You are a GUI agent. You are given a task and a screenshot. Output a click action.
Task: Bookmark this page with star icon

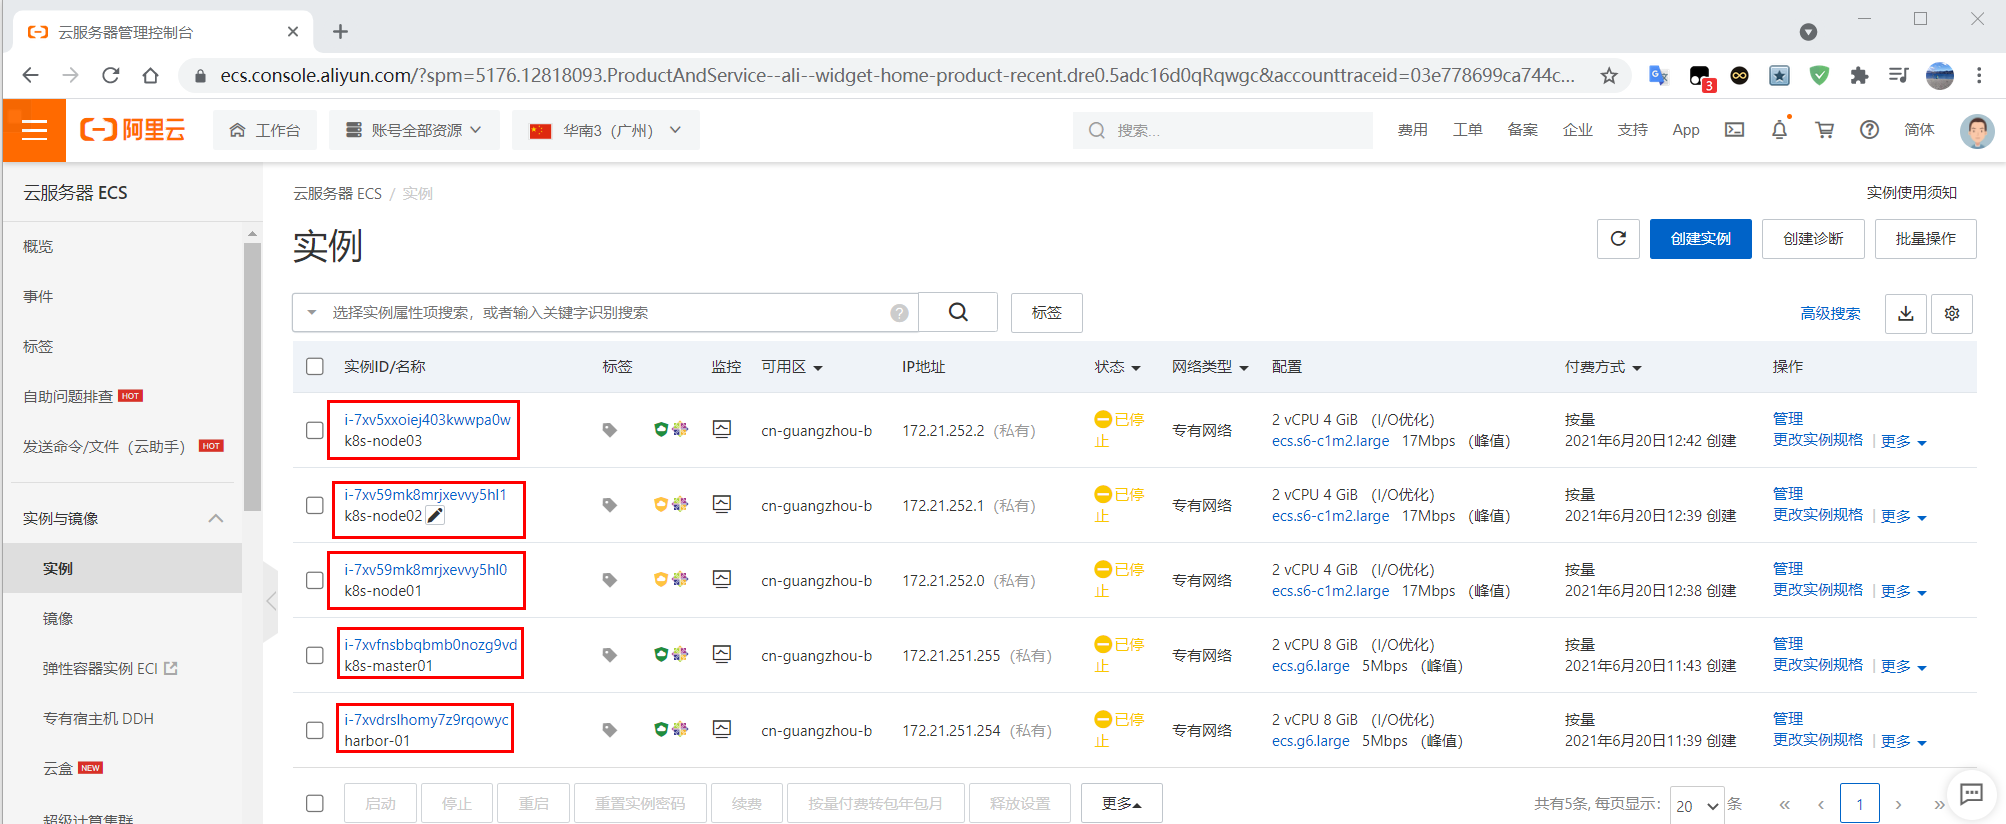coord(1609,76)
